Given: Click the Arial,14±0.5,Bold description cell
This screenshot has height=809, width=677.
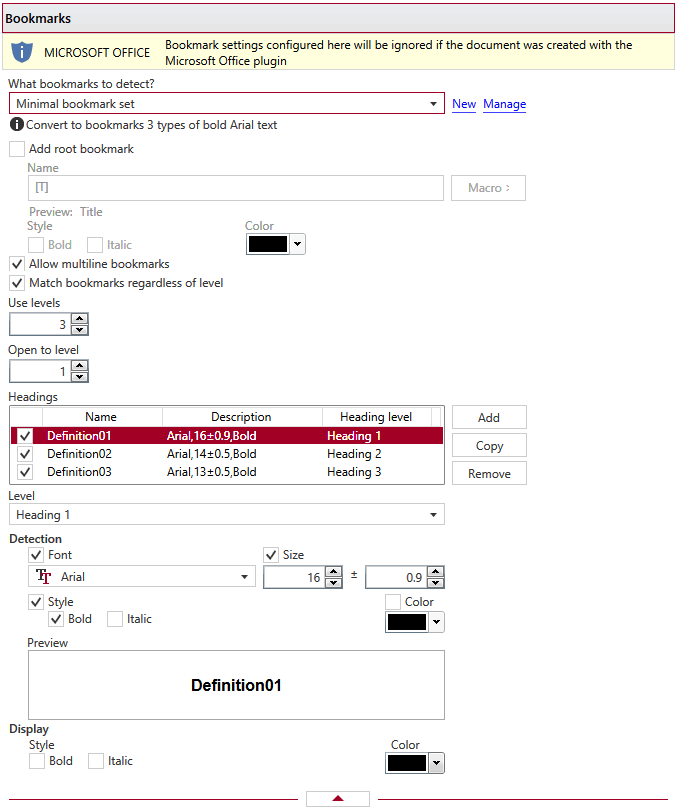Looking at the screenshot, I should 212,454.
